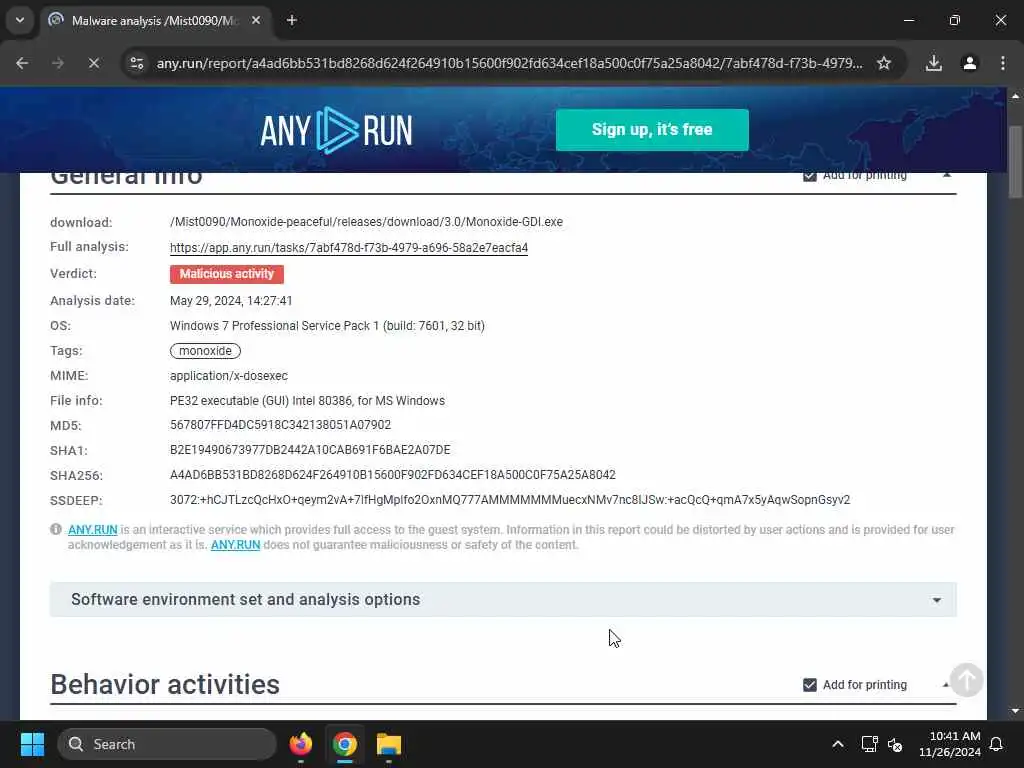Open clock and date panel

(x=950, y=744)
